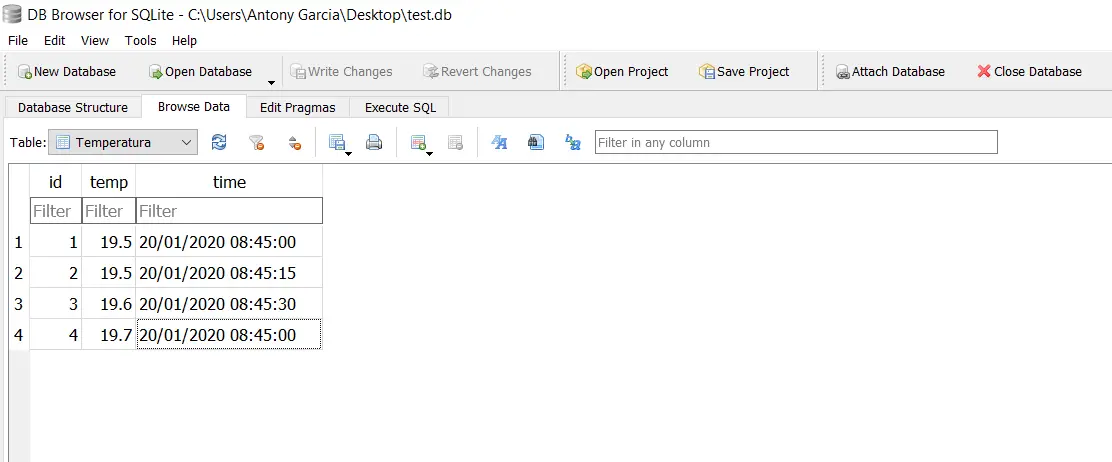Viewport: 1112px width, 462px height.
Task: Expand the save table dropdown arrow
Action: coord(348,153)
